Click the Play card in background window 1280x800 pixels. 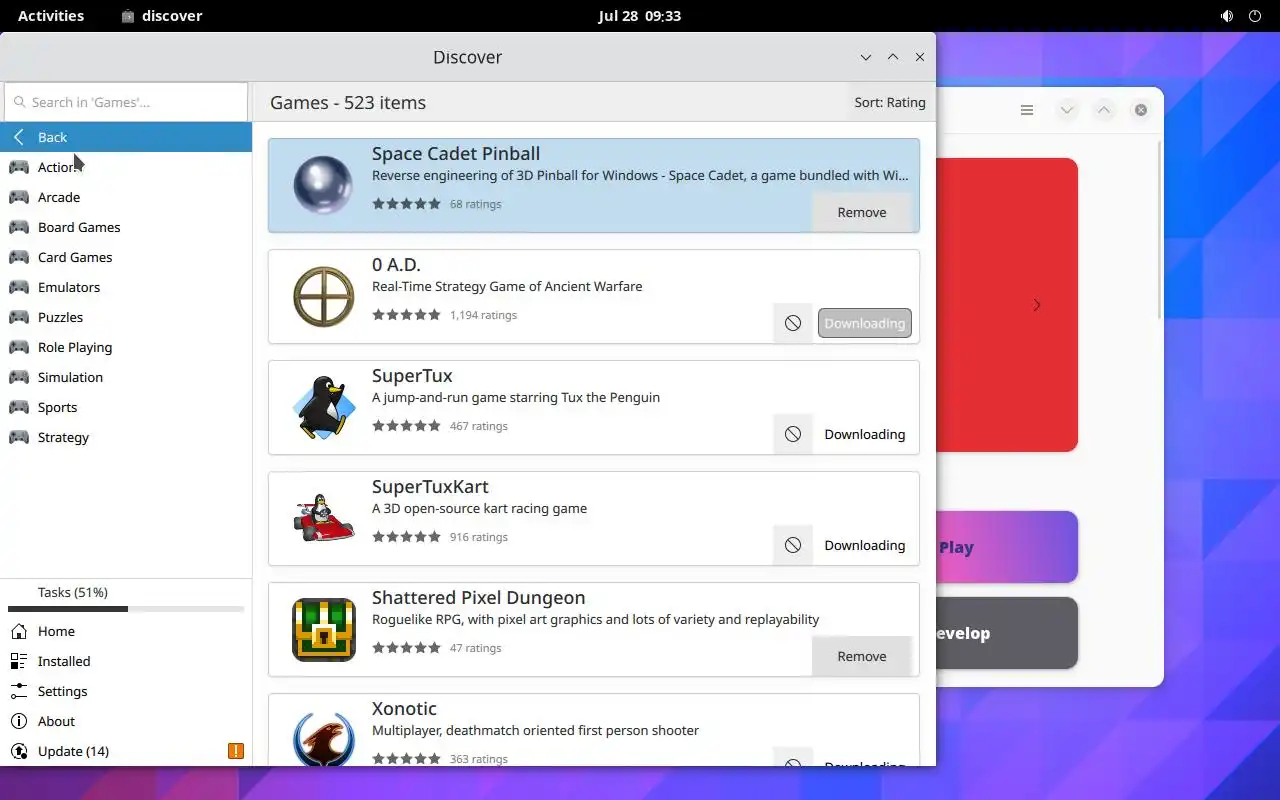click(x=1007, y=547)
